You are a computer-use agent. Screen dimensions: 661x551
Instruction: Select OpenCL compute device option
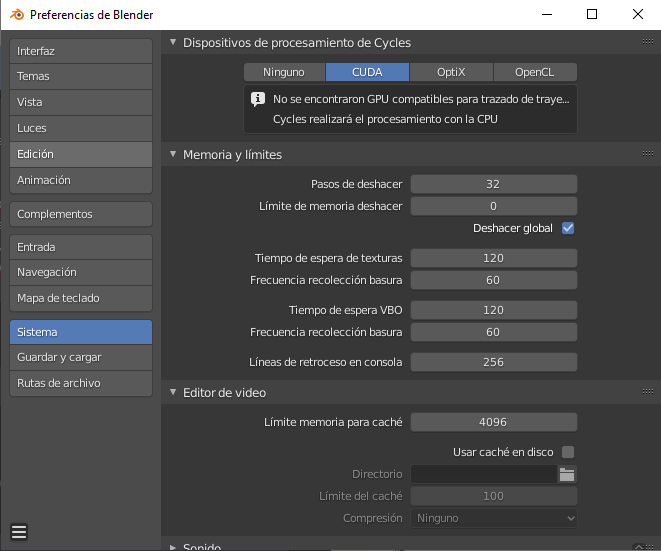(535, 72)
